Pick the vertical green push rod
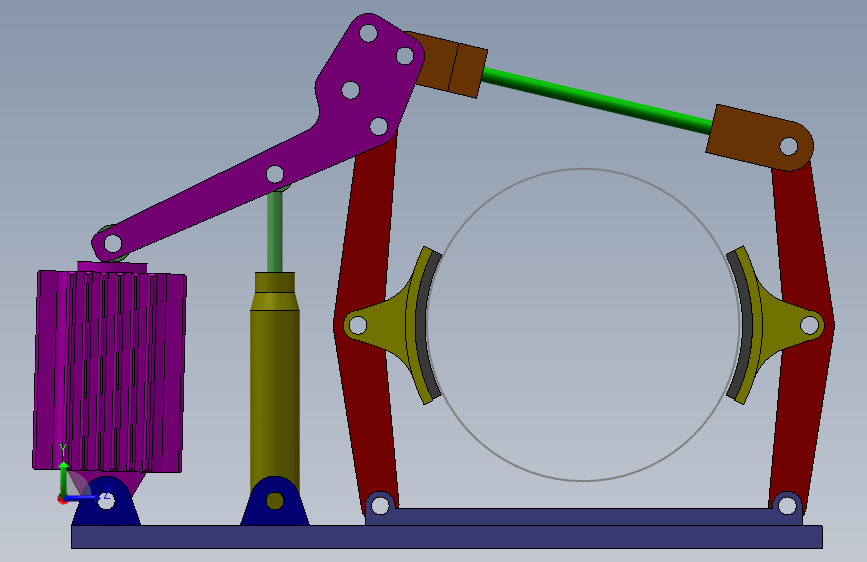Image resolution: width=867 pixels, height=562 pixels. (275, 231)
